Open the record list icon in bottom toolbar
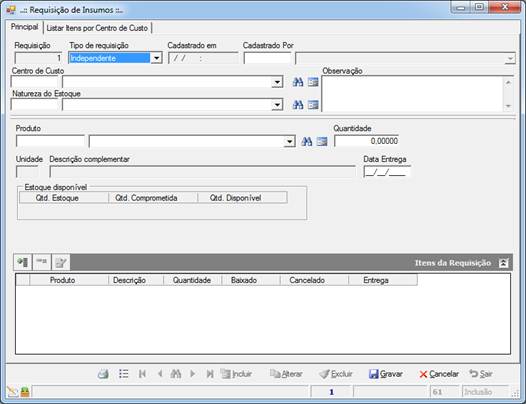The image size is (526, 404). click(123, 374)
